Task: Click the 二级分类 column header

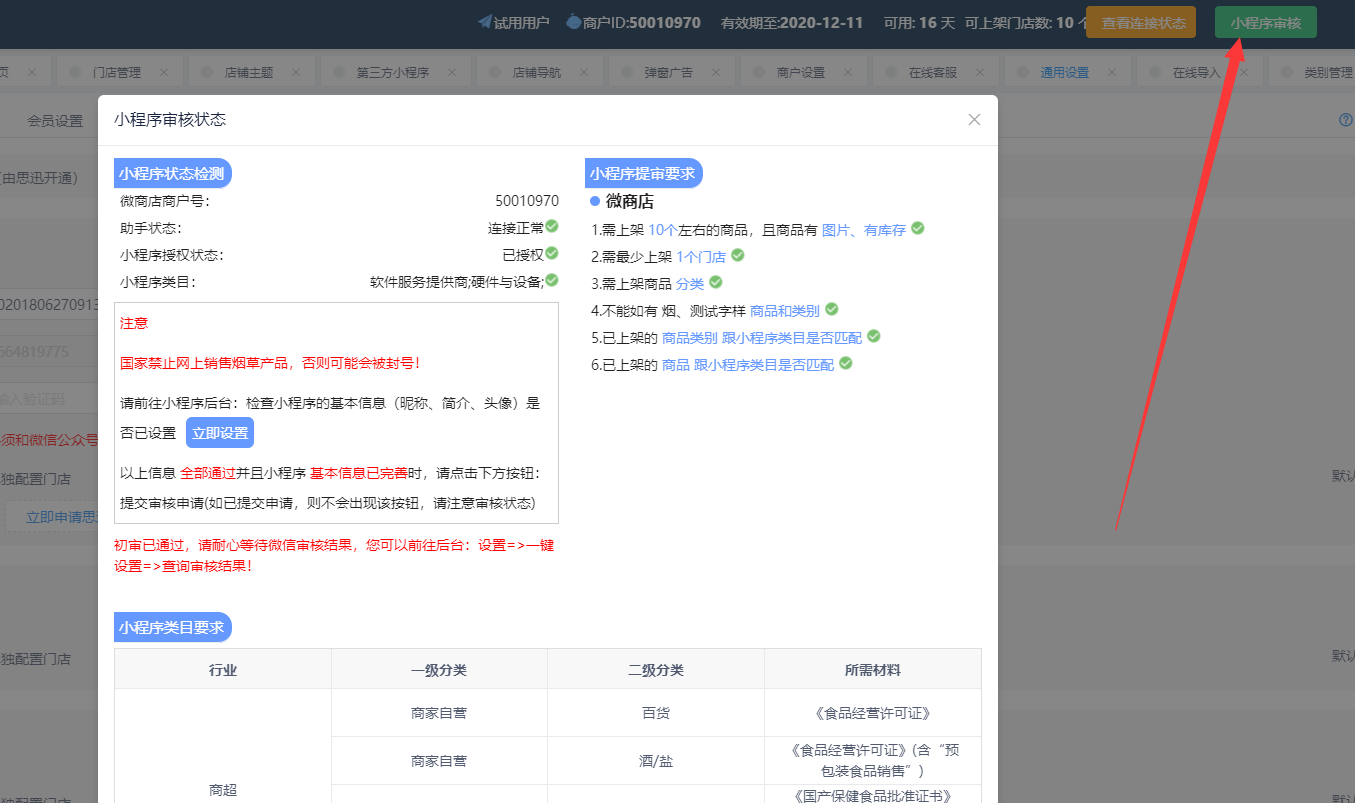Action: pos(656,669)
